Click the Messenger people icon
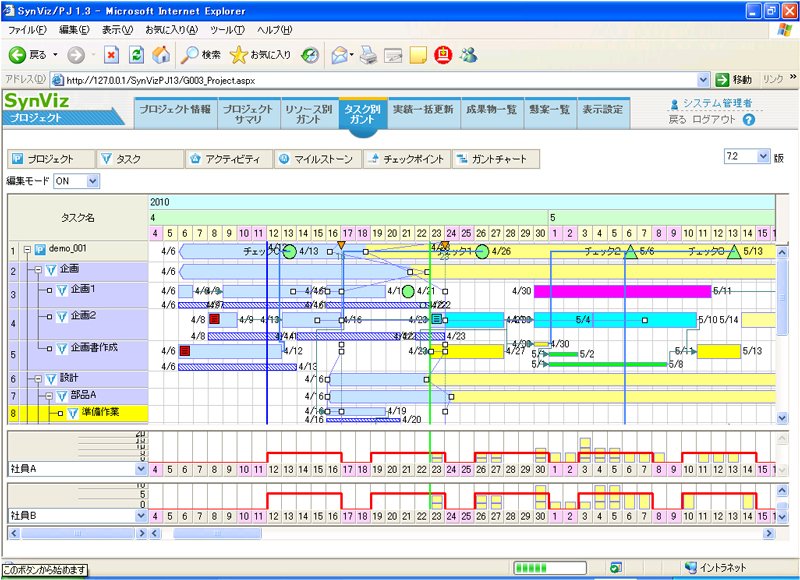Screen dimensions: 800x580 click(468, 55)
